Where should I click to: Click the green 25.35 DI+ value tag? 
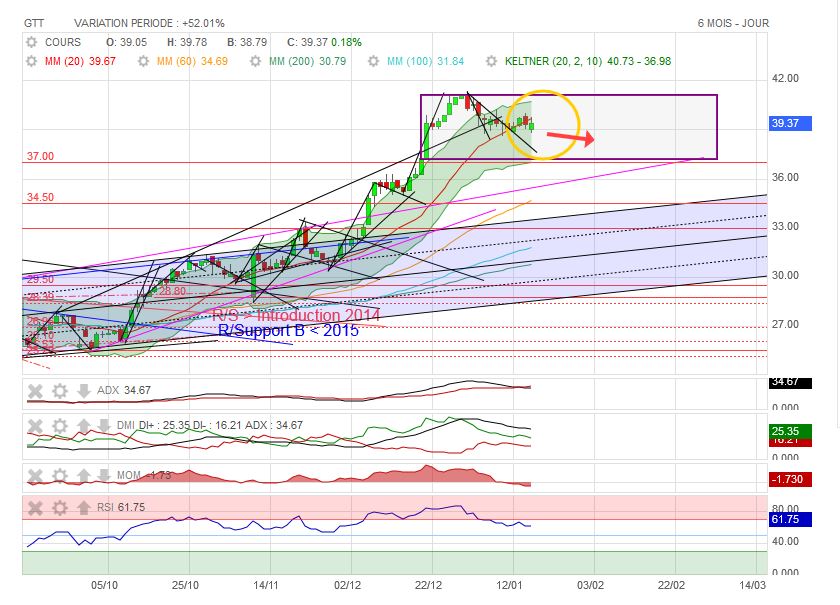[790, 431]
